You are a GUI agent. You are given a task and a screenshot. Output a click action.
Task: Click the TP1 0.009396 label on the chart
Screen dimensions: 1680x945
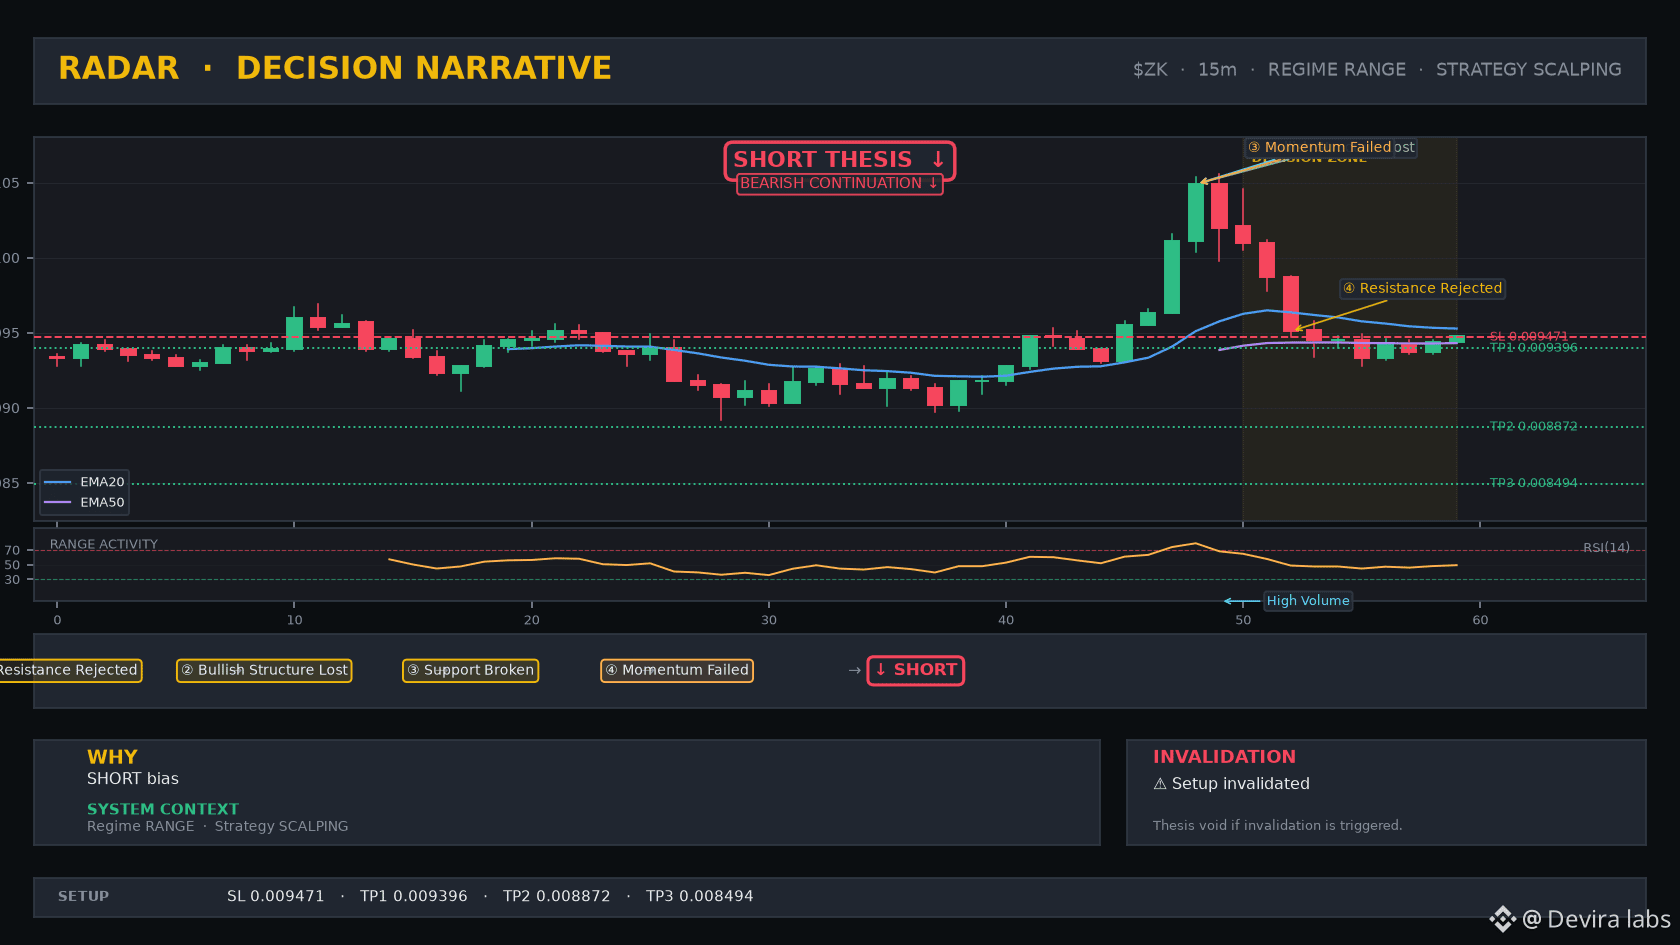1533,348
